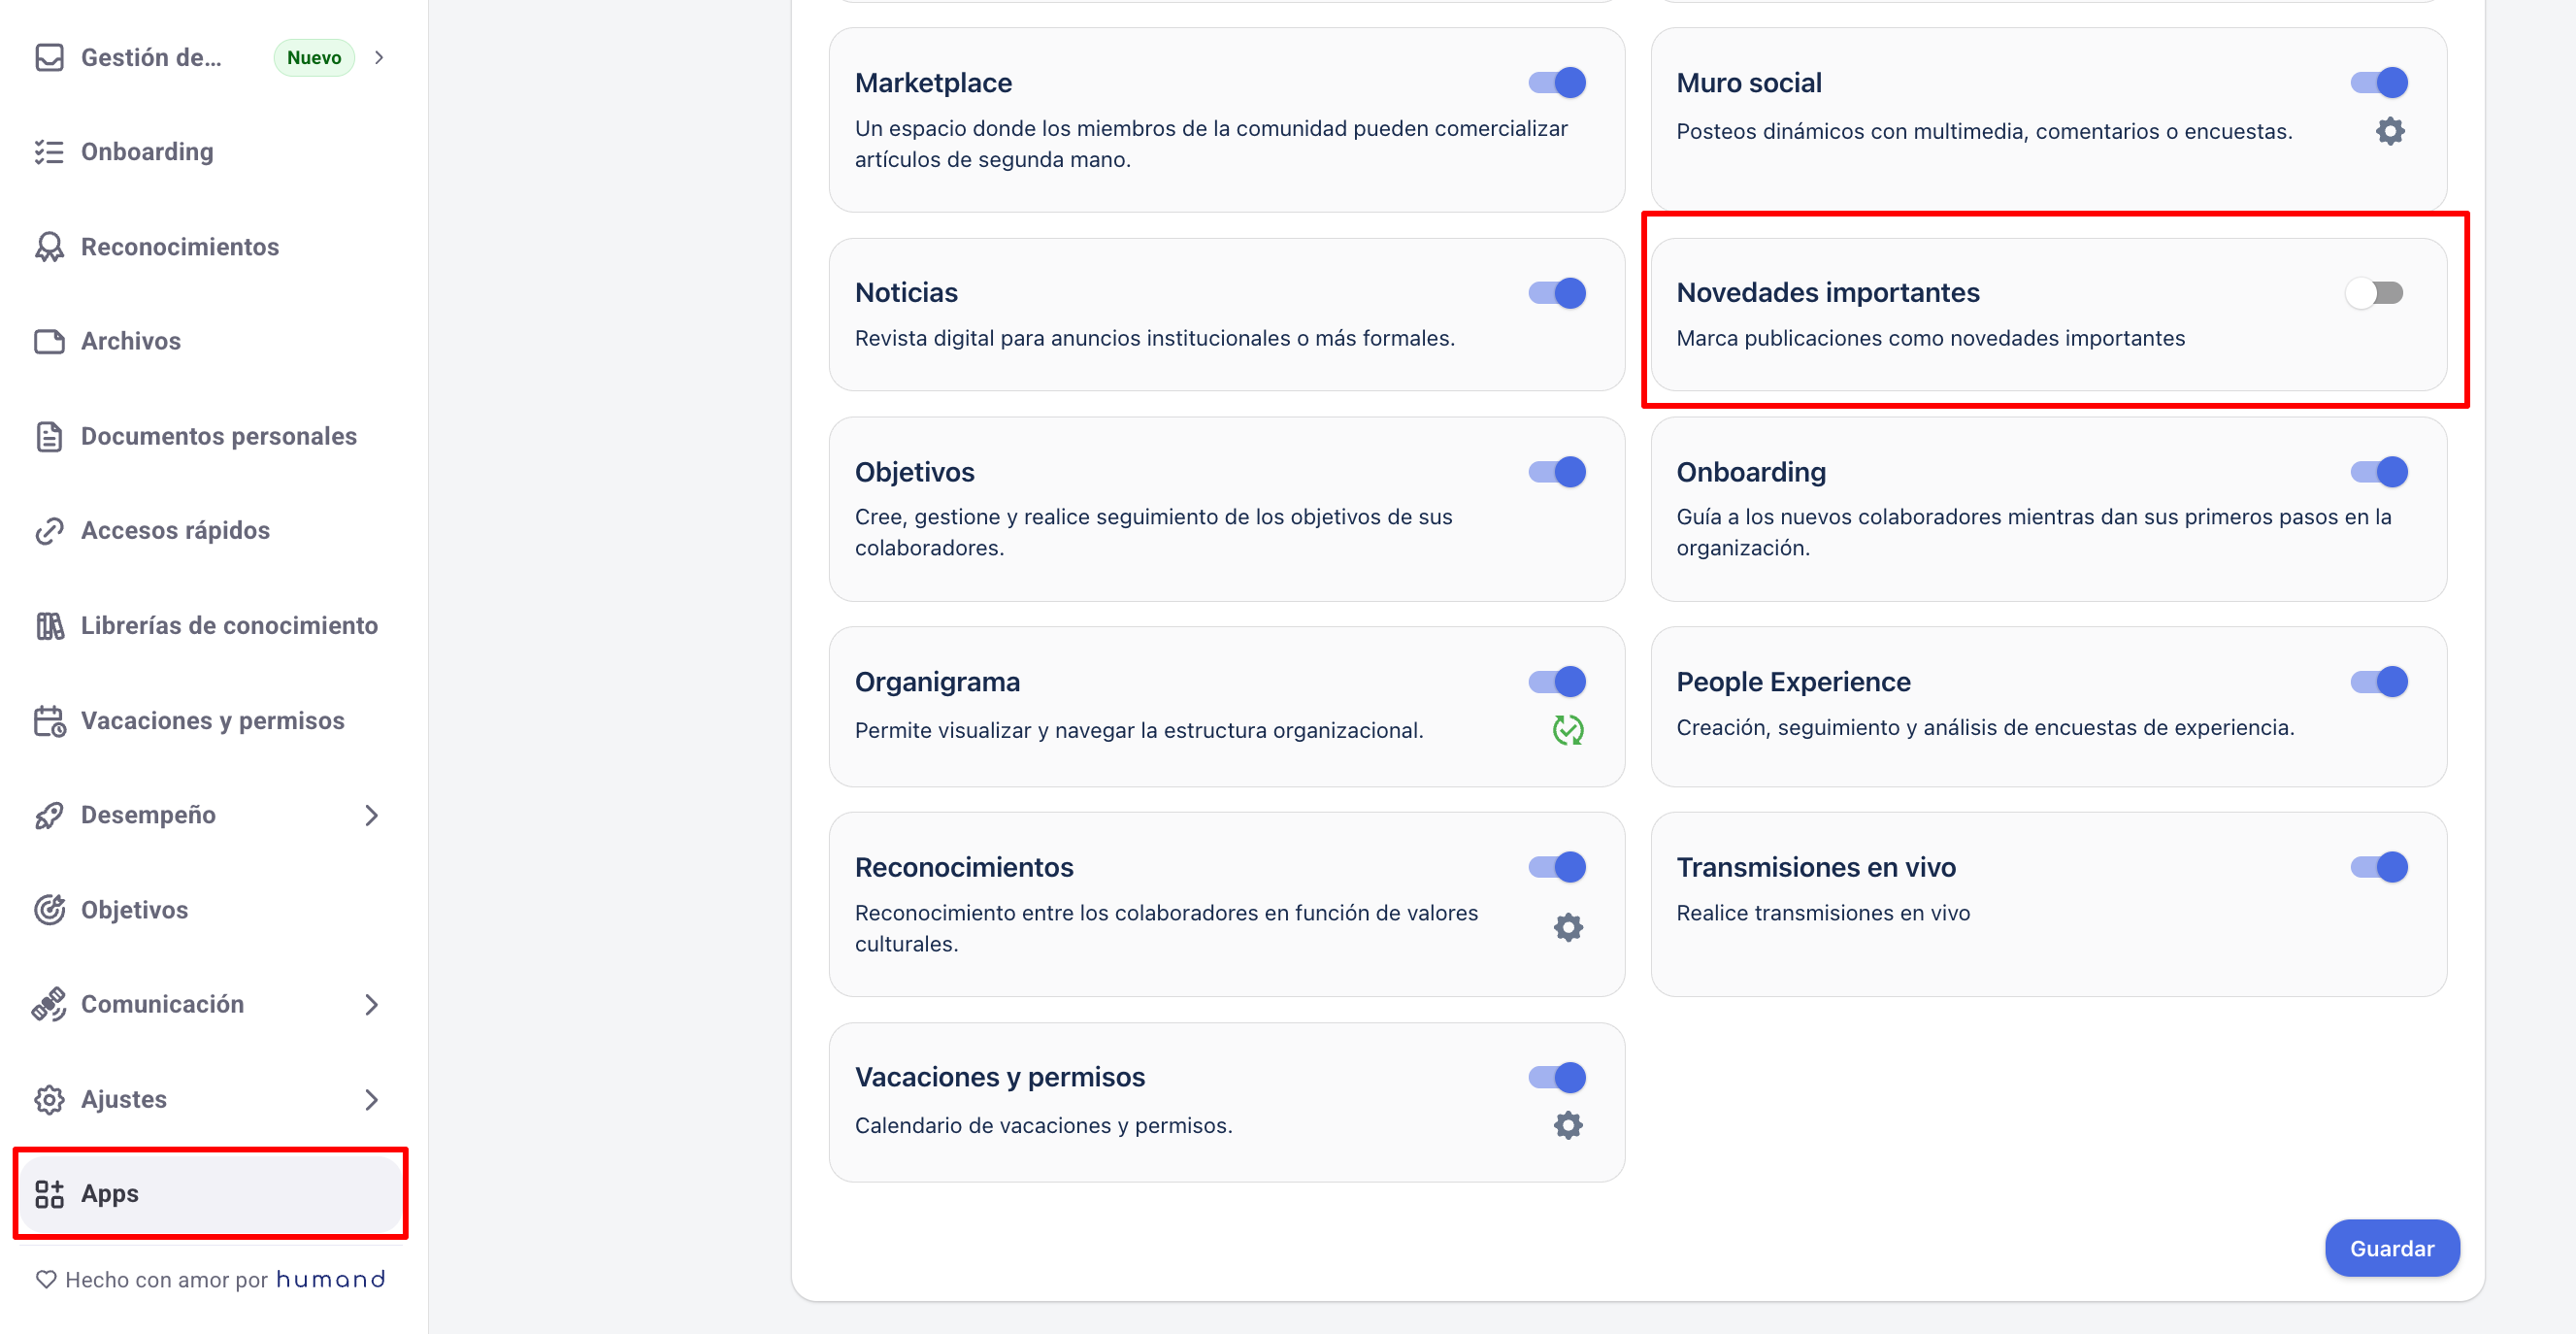Image resolution: width=2576 pixels, height=1334 pixels.
Task: Expand the Desempeño sidebar section
Action: click(x=371, y=815)
